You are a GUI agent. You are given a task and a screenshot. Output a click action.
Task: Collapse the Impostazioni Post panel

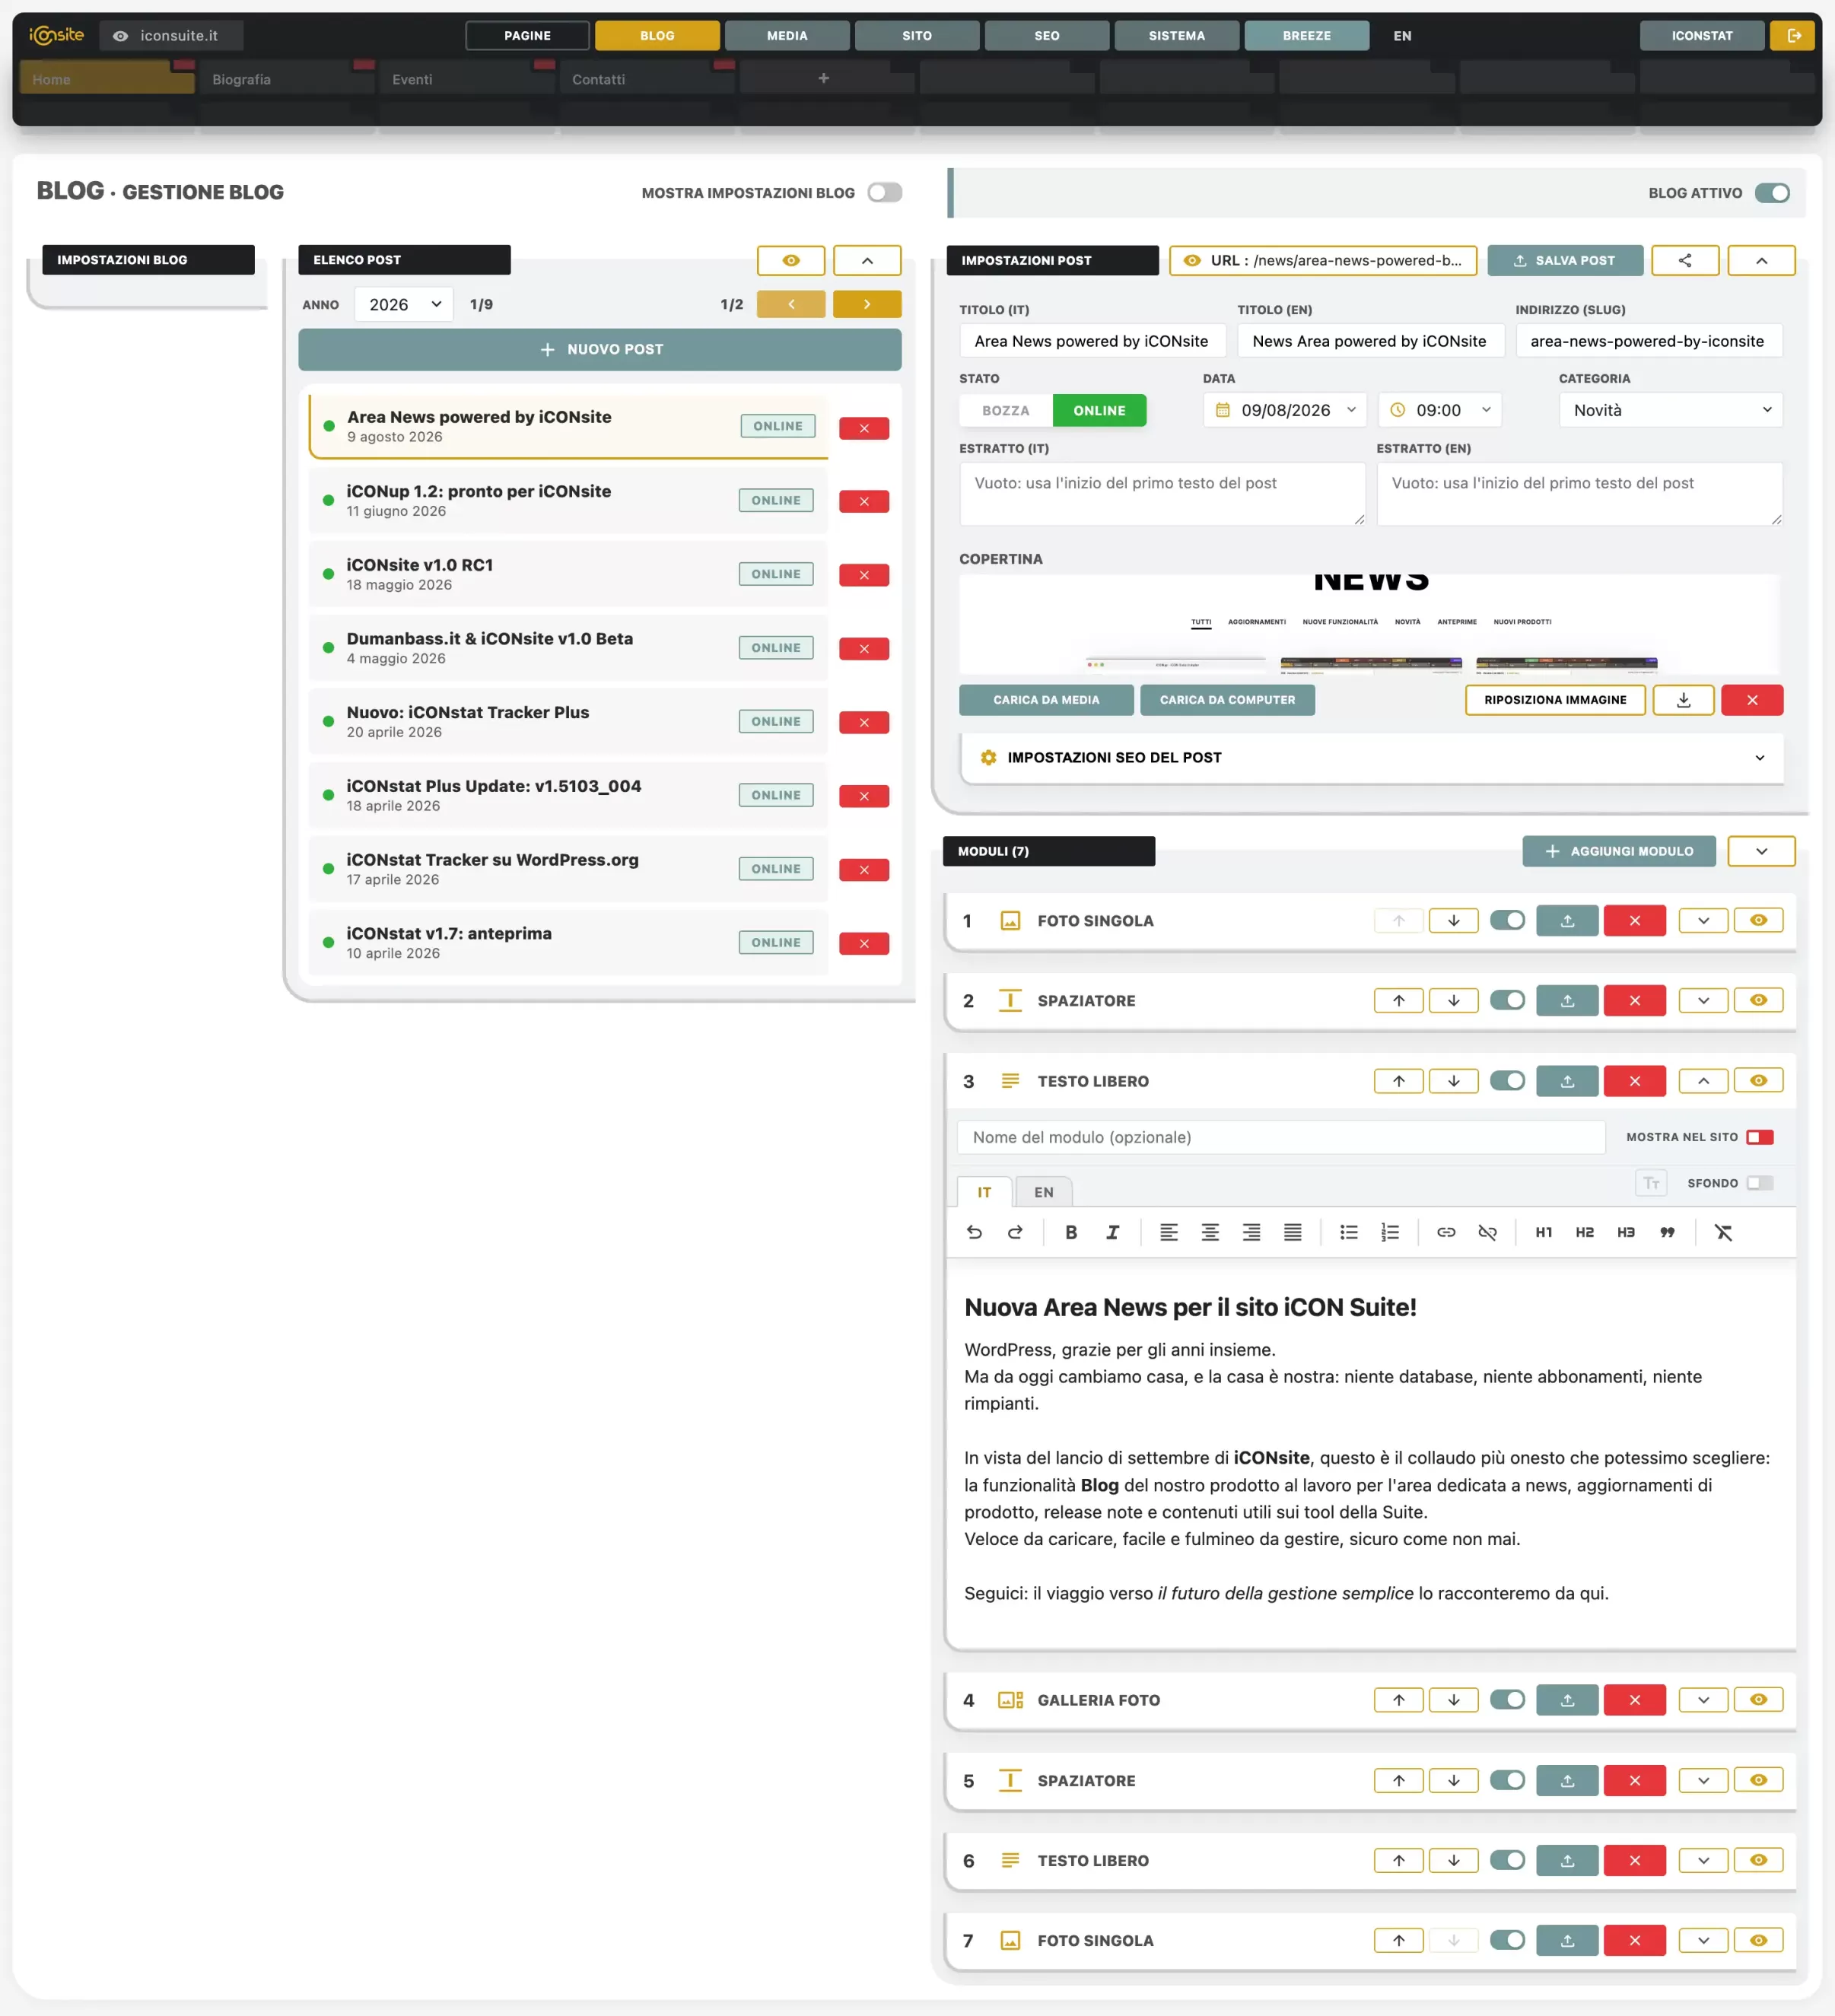pos(1761,260)
